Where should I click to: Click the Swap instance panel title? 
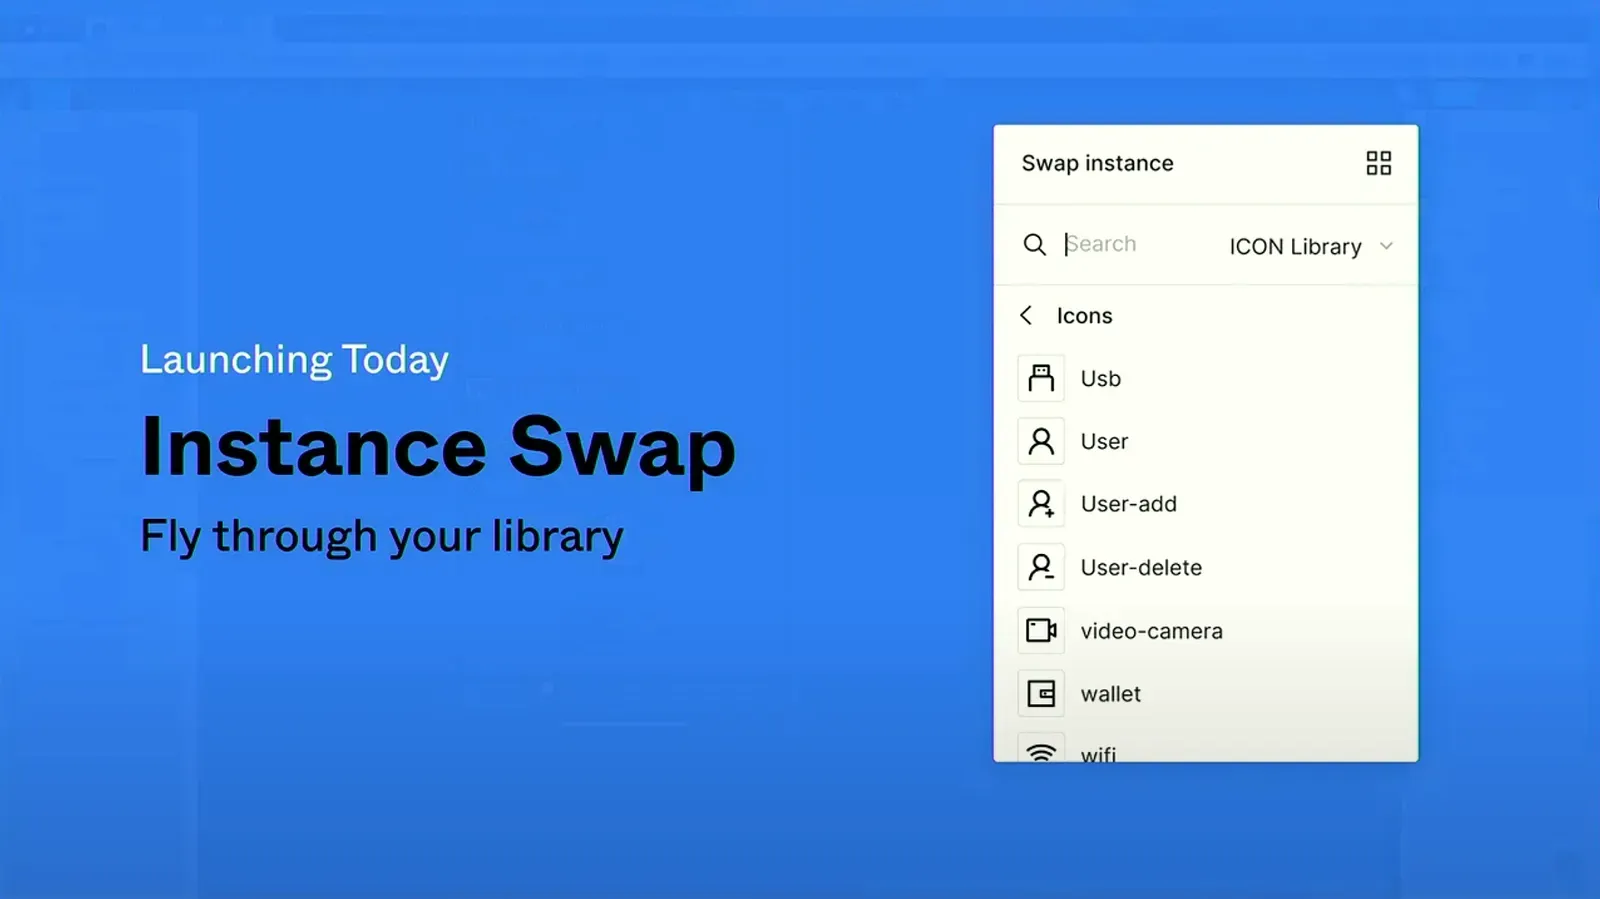pos(1097,163)
